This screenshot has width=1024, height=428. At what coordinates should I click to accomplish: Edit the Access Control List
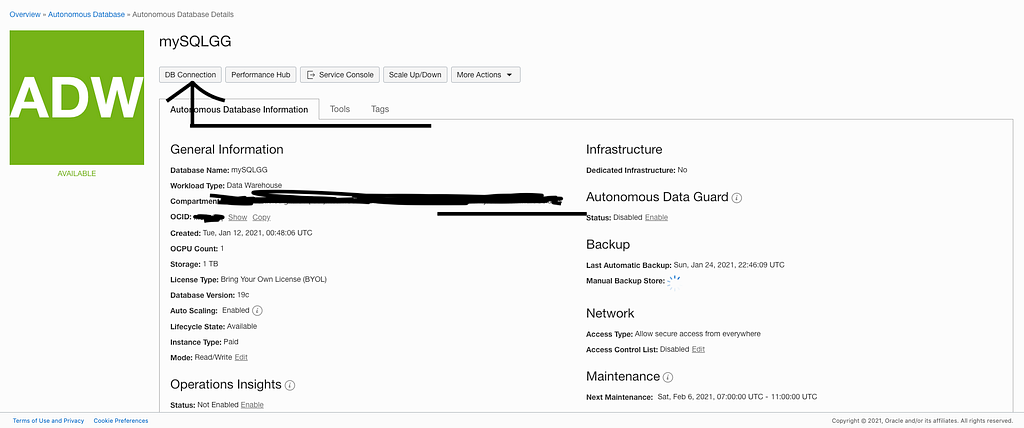698,350
